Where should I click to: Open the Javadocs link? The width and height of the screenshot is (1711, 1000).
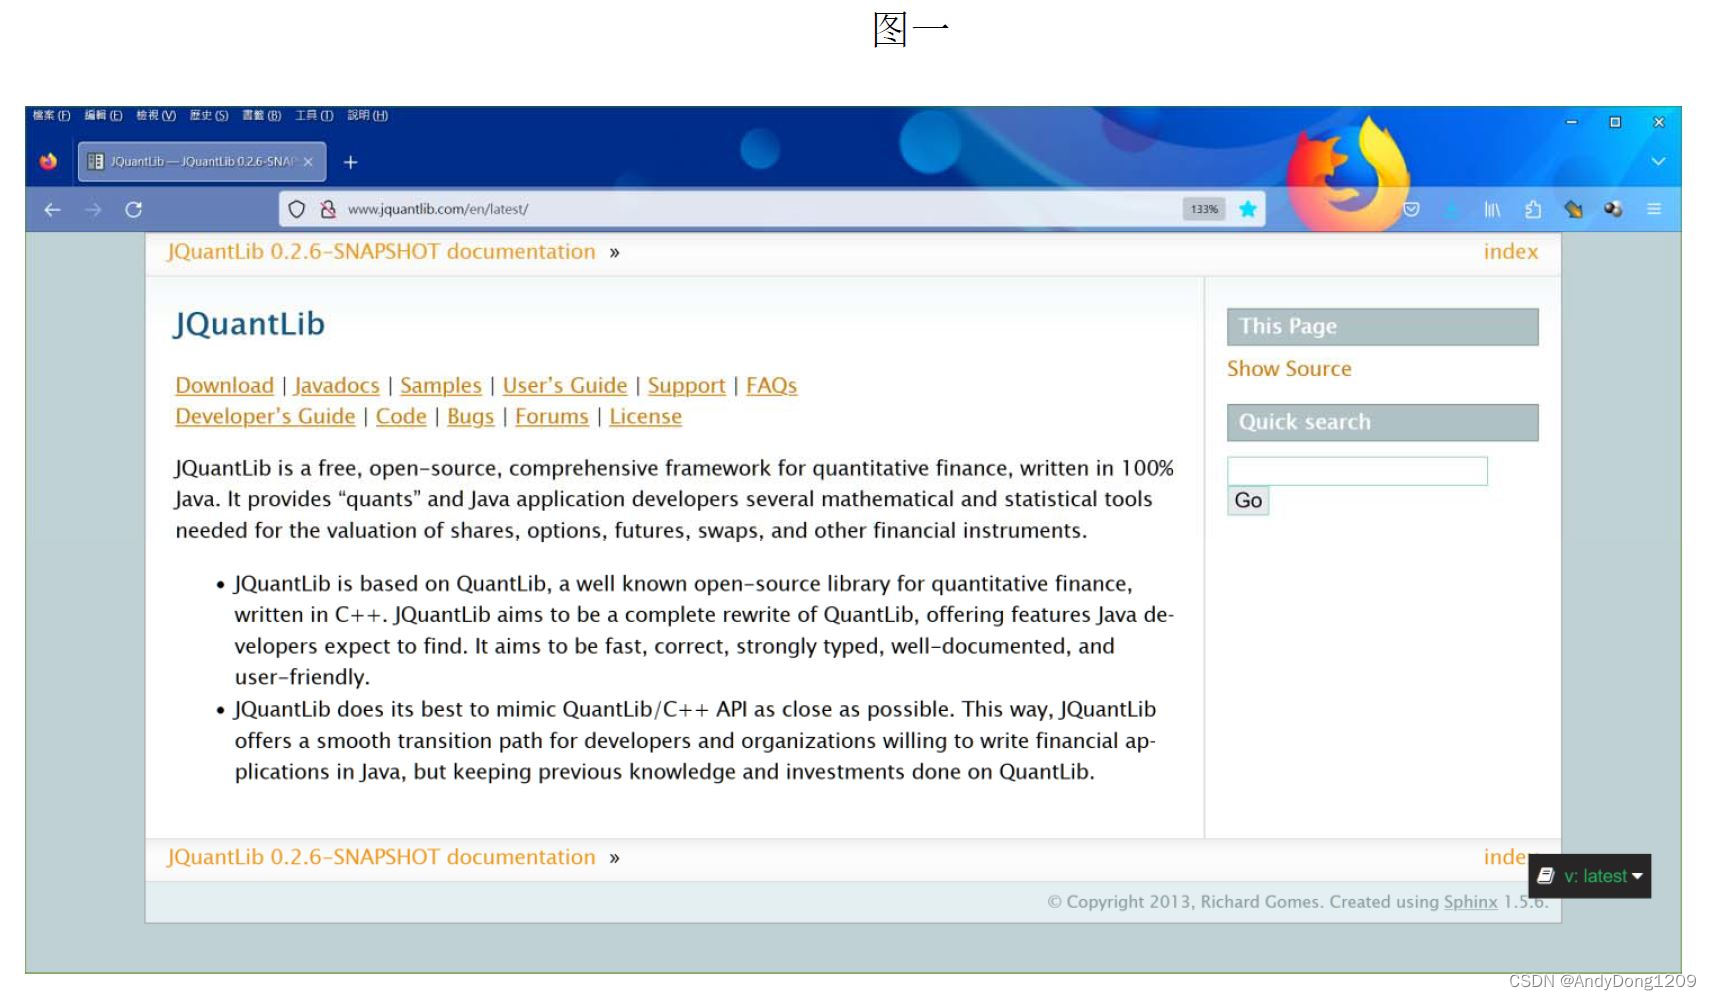pyautogui.click(x=337, y=386)
